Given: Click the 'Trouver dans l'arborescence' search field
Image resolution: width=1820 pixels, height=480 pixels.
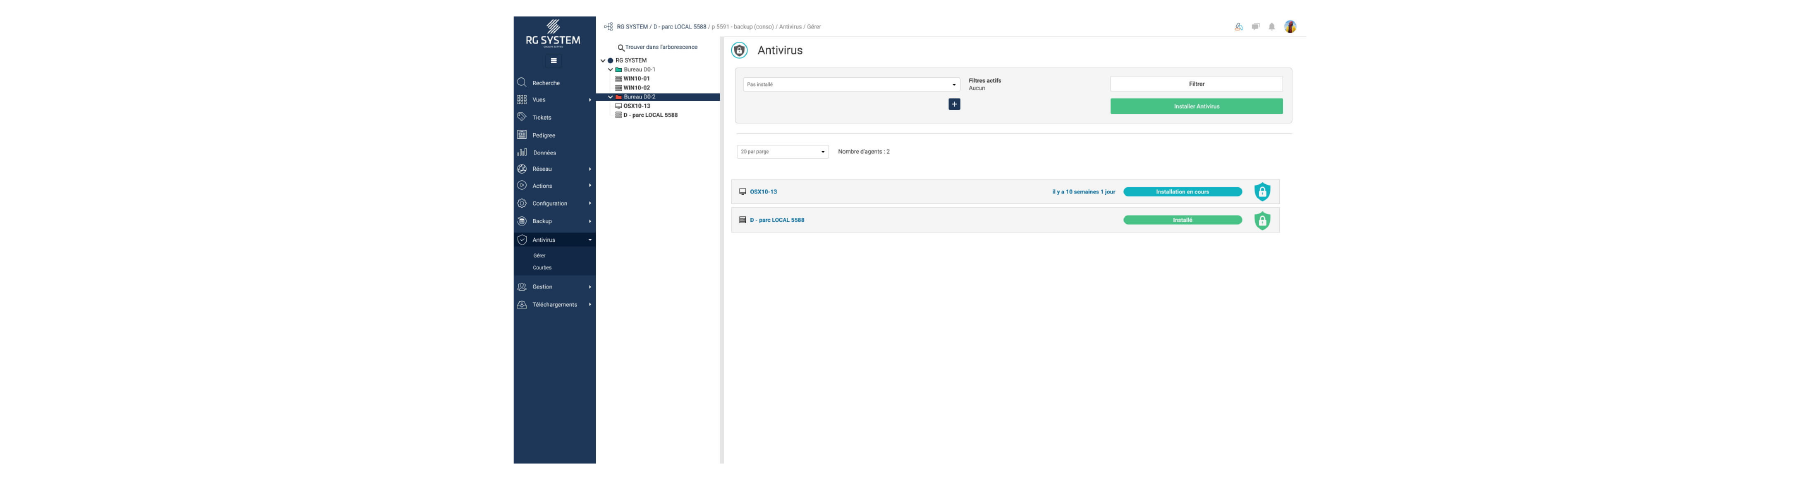Looking at the screenshot, I should click(x=660, y=47).
